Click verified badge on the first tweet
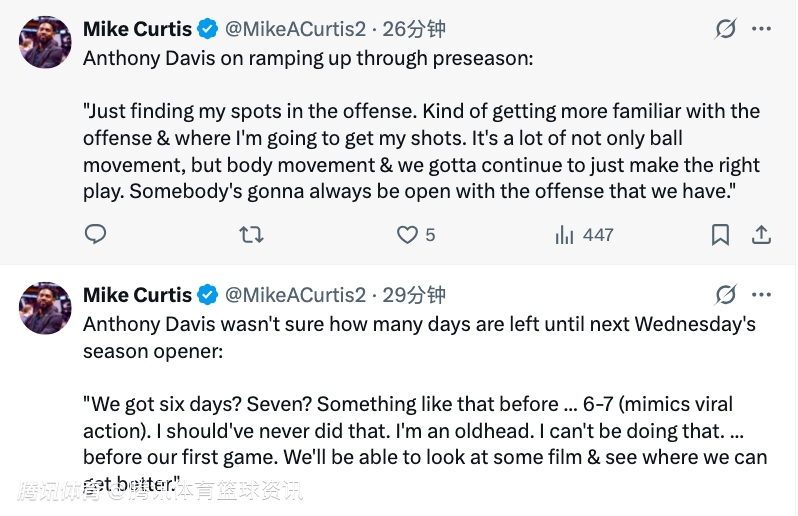The height and width of the screenshot is (516, 798). pos(208,29)
